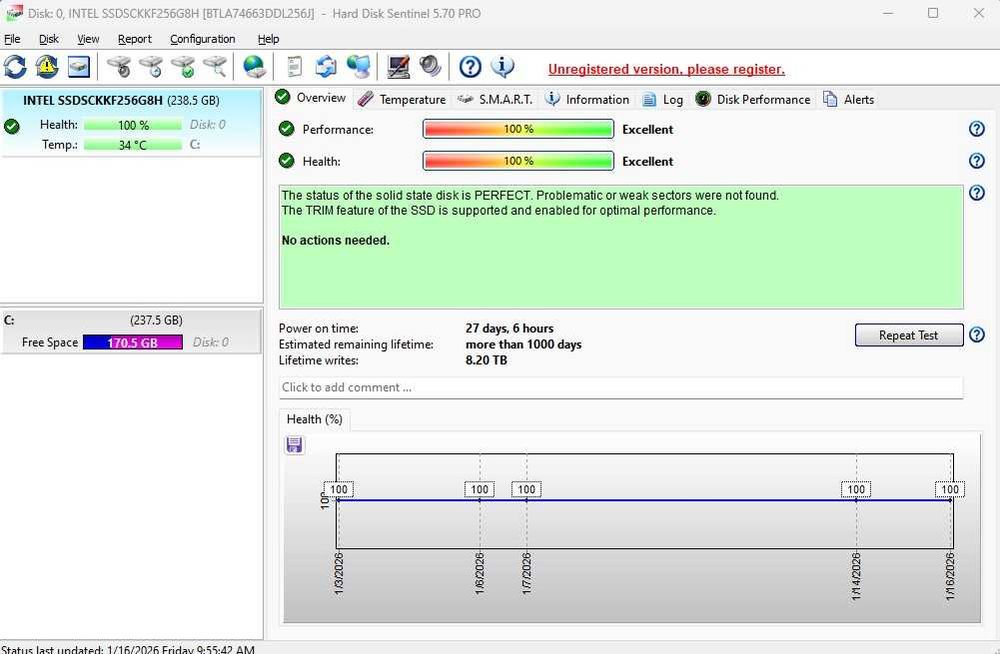Click the speaker sound toolbar icon

pos(430,66)
